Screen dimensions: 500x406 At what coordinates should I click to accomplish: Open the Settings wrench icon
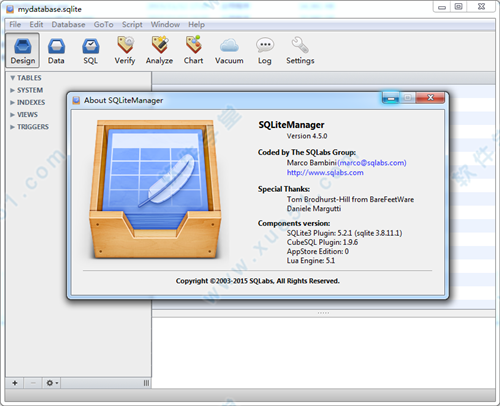(x=300, y=50)
